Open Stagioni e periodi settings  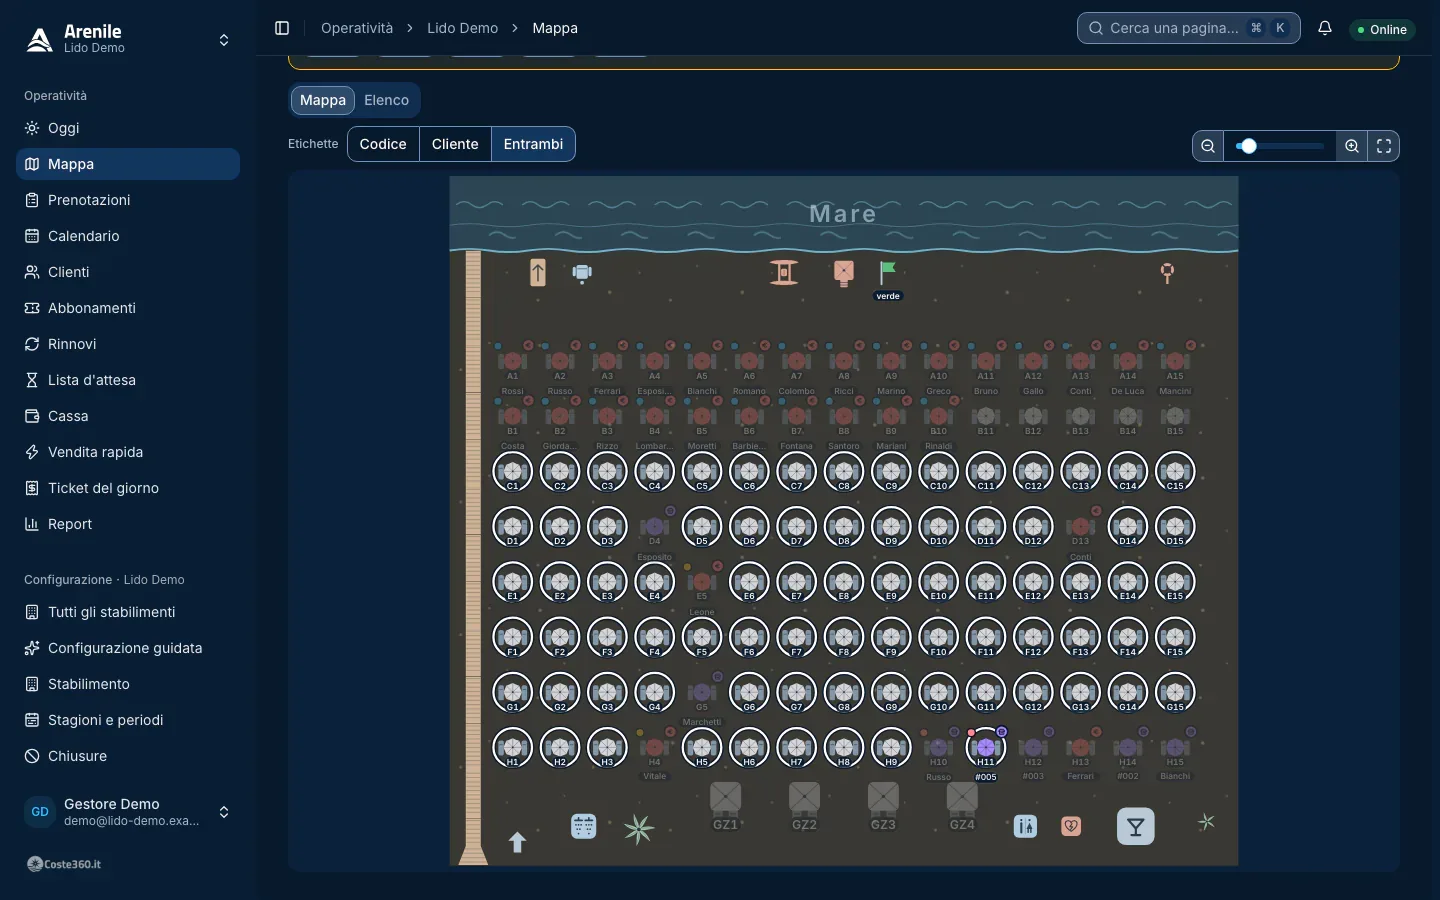128,720
